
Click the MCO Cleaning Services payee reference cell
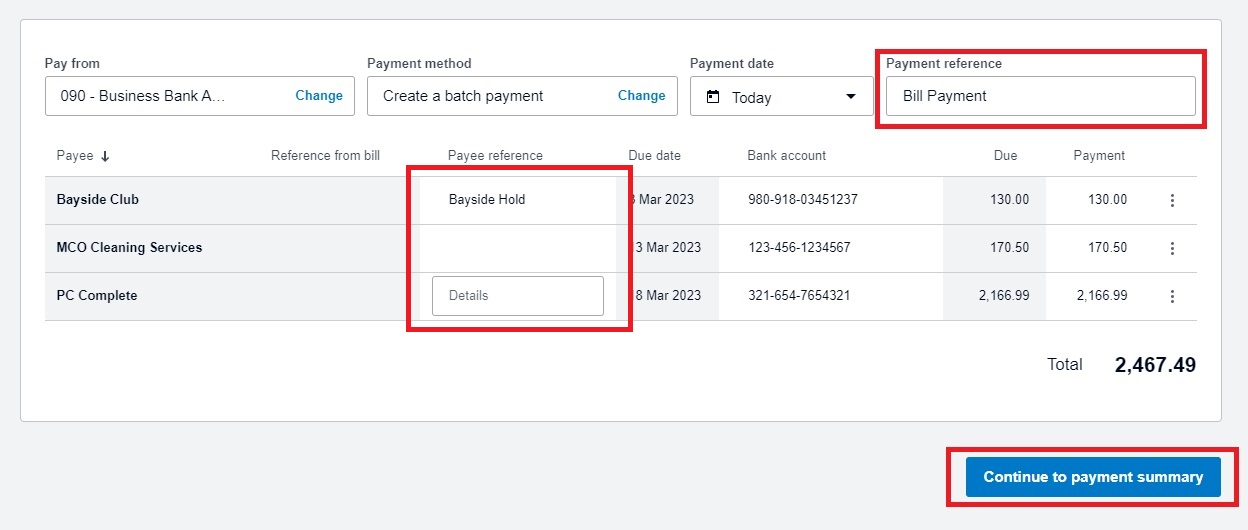[518, 248]
